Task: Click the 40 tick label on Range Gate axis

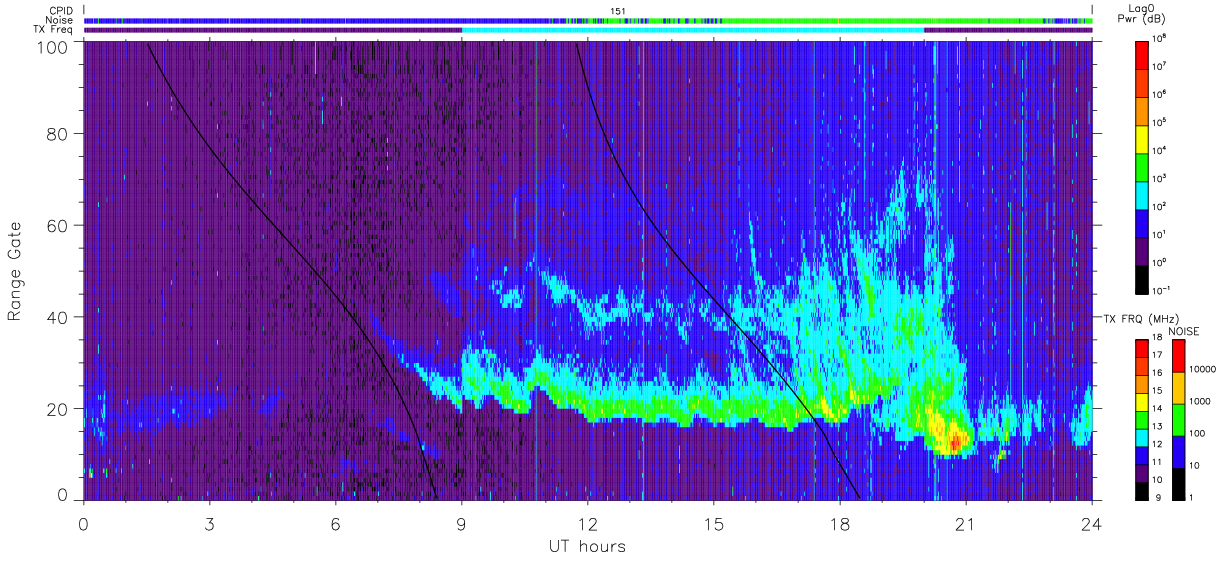Action: tap(57, 316)
